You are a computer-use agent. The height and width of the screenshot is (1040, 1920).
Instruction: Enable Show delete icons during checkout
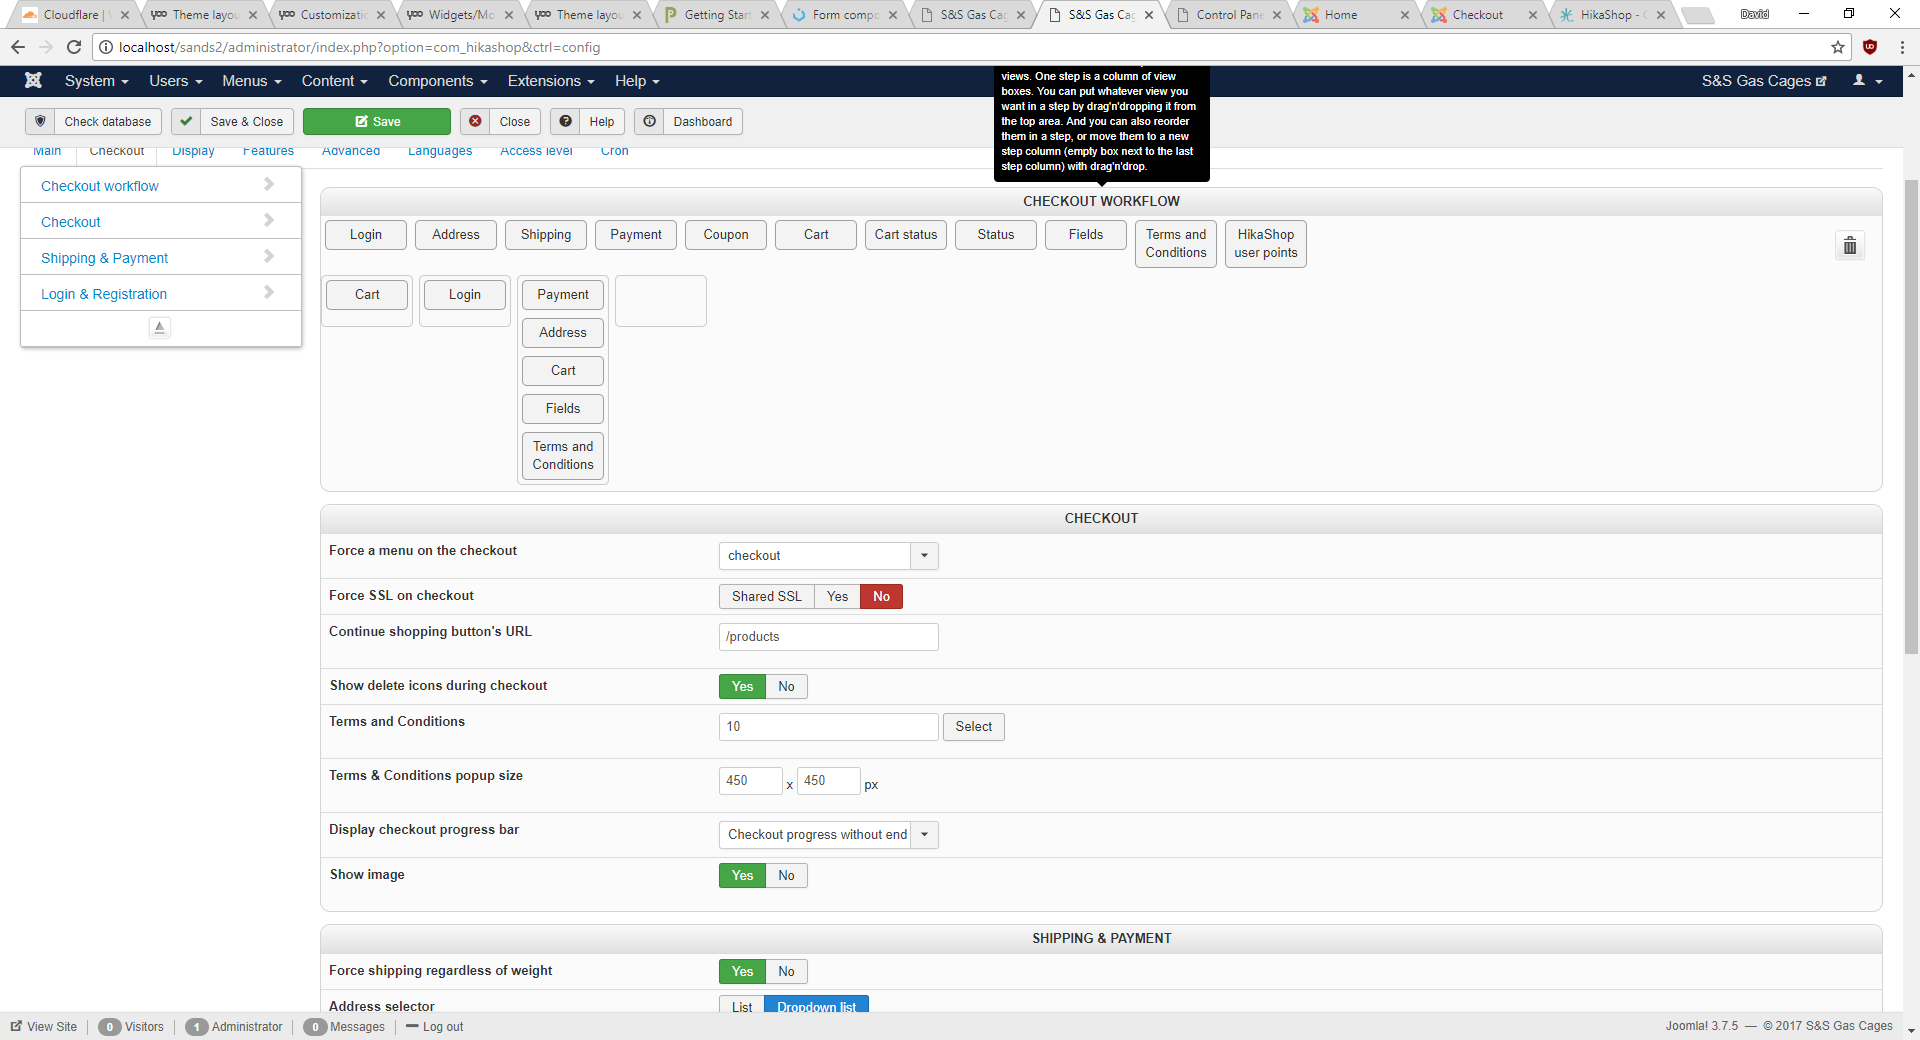click(743, 687)
